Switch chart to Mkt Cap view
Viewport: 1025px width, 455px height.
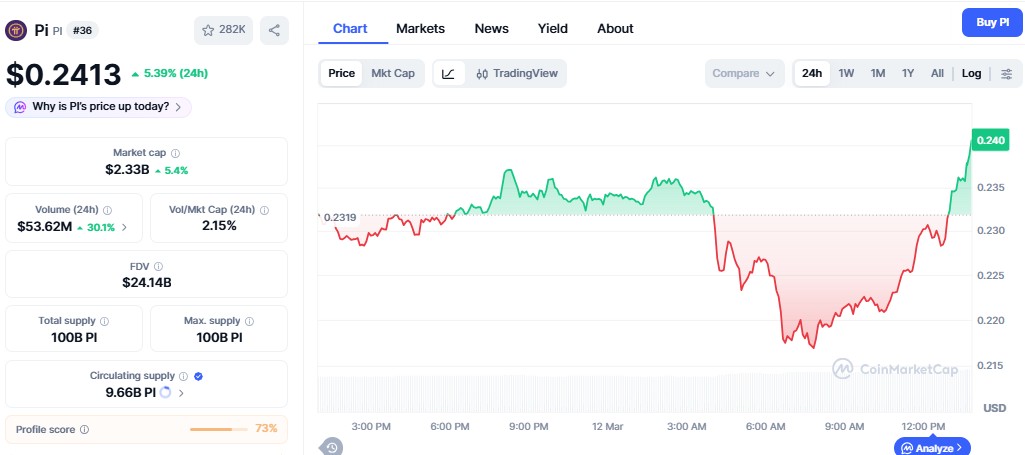point(393,73)
